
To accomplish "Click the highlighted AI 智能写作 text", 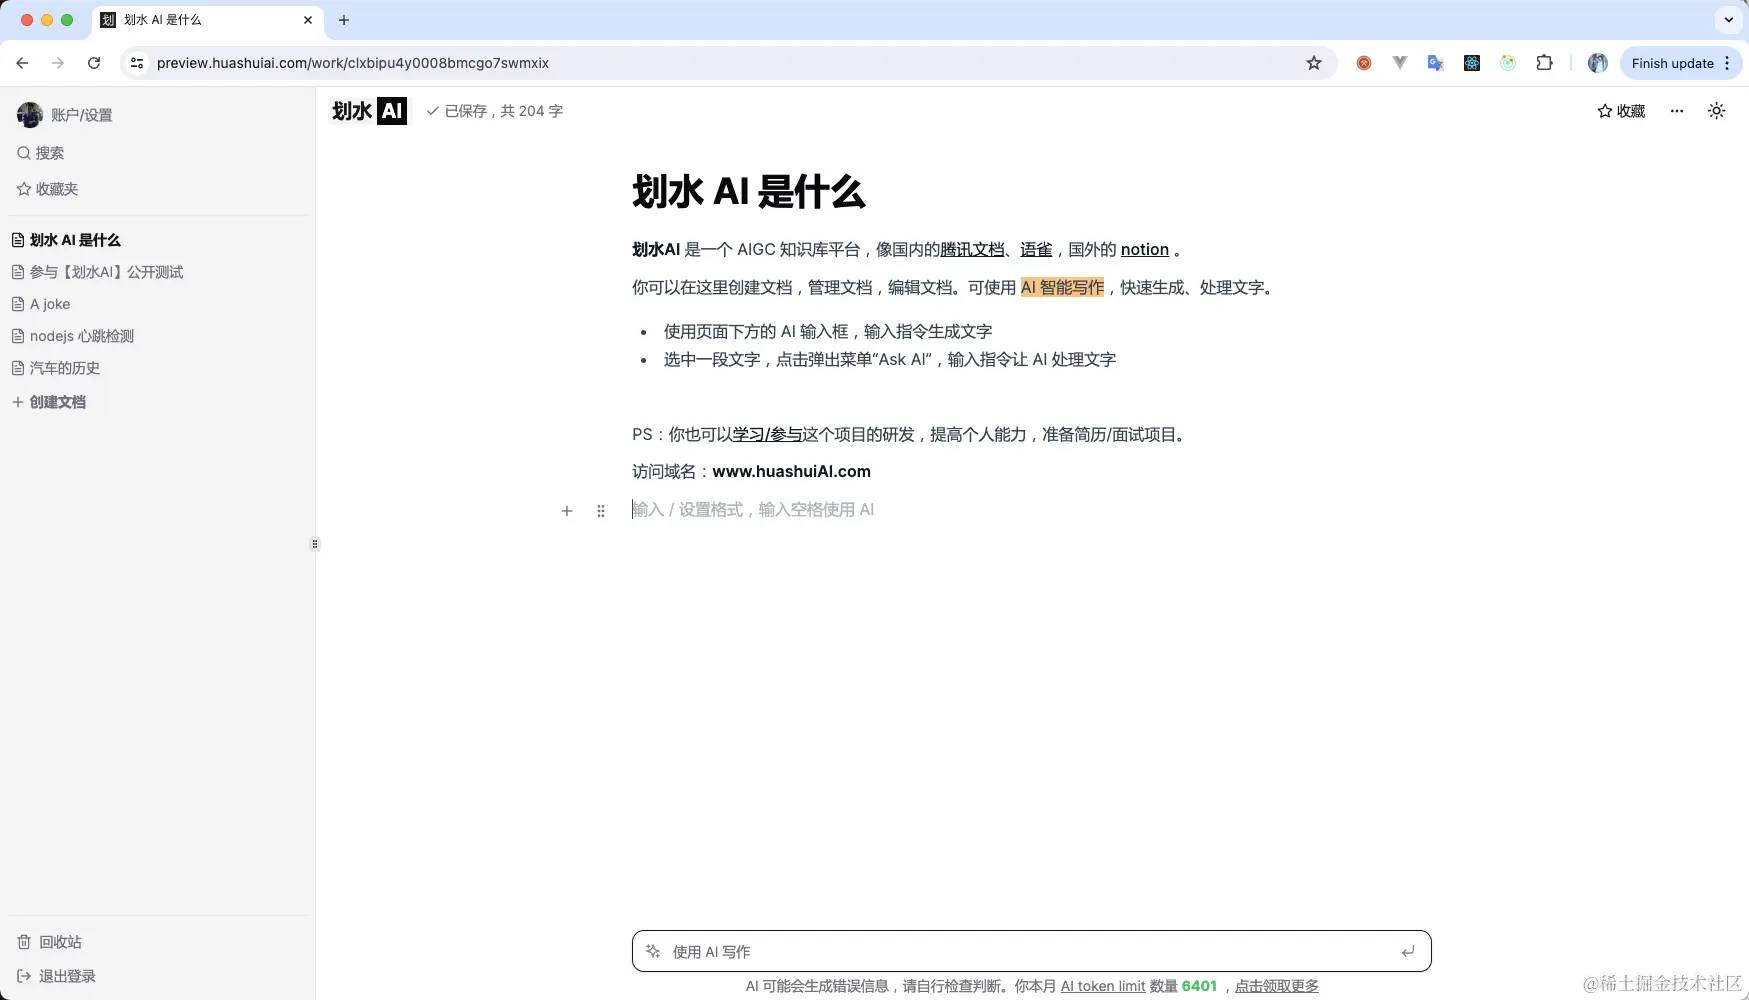I will [x=1062, y=288].
